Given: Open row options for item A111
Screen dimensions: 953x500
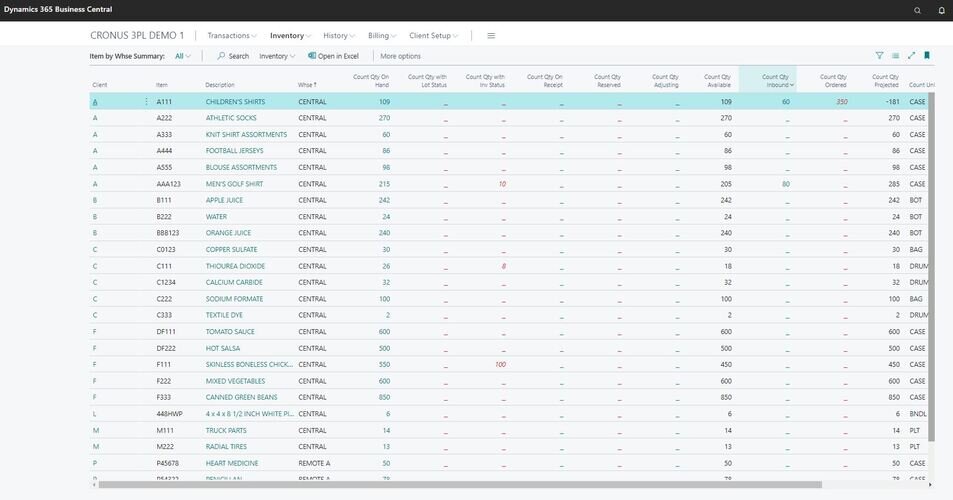Looking at the screenshot, I should tap(146, 102).
